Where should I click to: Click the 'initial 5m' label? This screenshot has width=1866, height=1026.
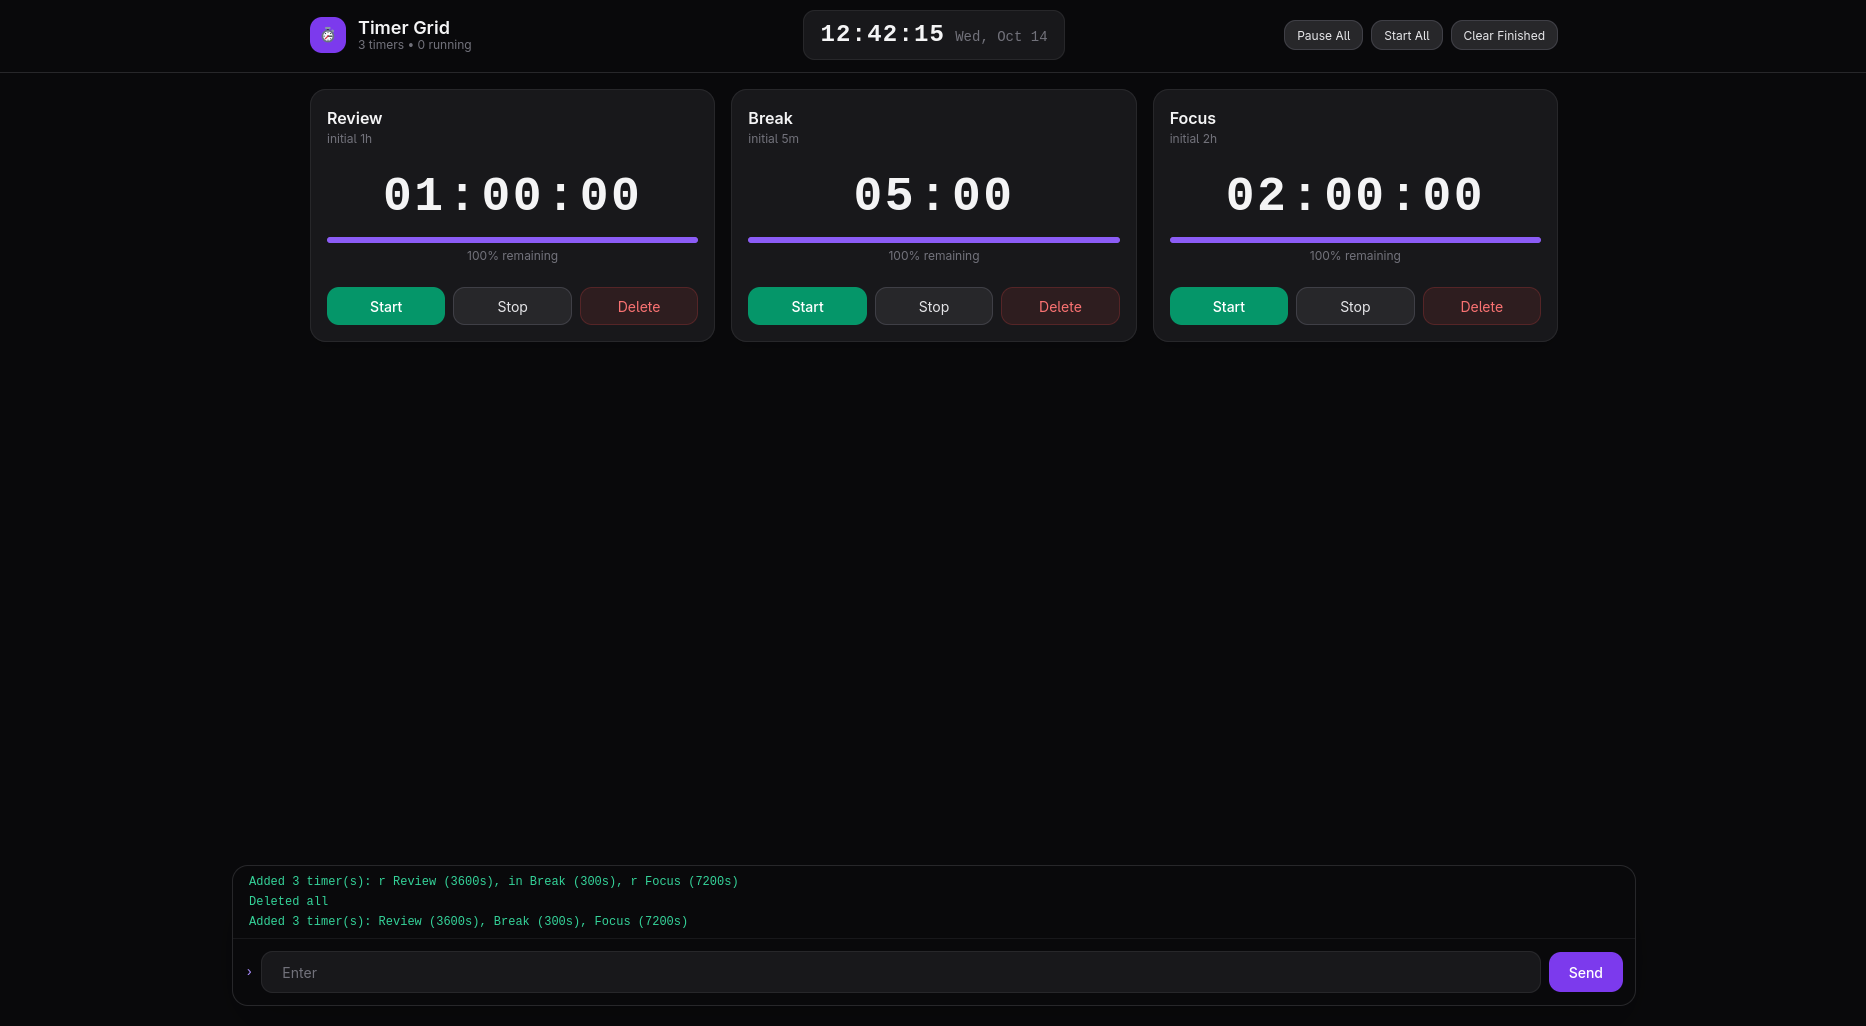click(773, 139)
